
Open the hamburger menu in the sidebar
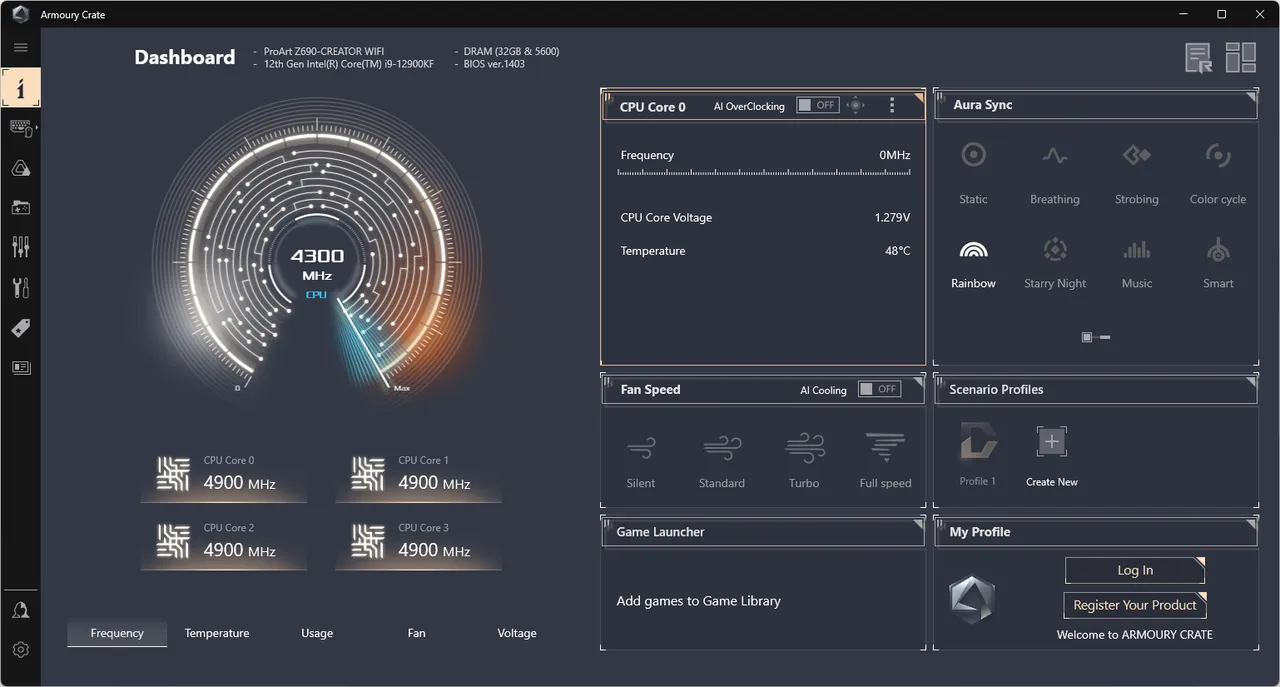tap(20, 47)
